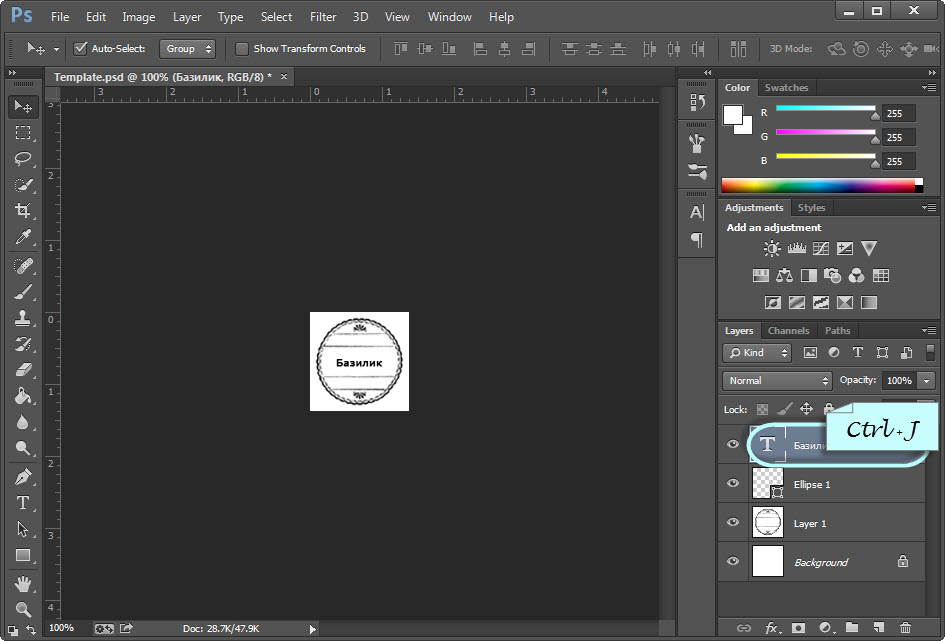Select the Horizontal Type tool
Viewport: 945px width, 641px height.
click(22, 503)
